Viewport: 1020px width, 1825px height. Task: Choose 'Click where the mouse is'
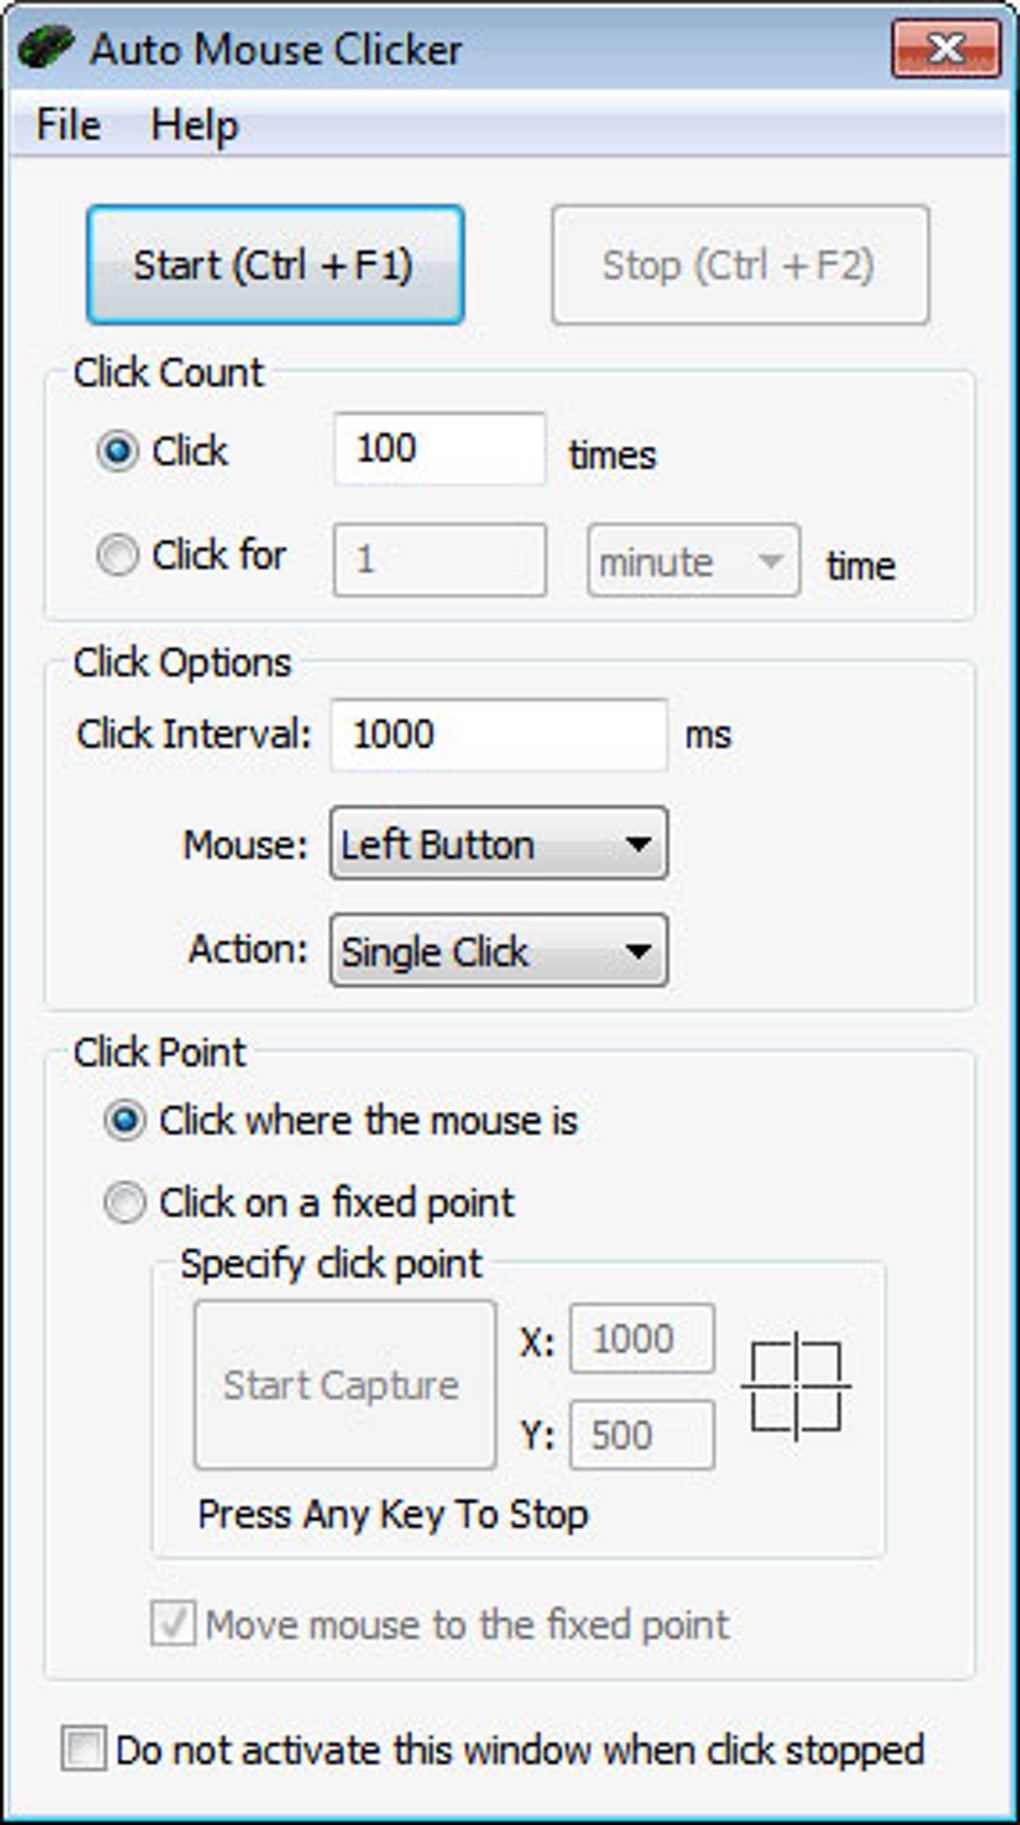(125, 1121)
